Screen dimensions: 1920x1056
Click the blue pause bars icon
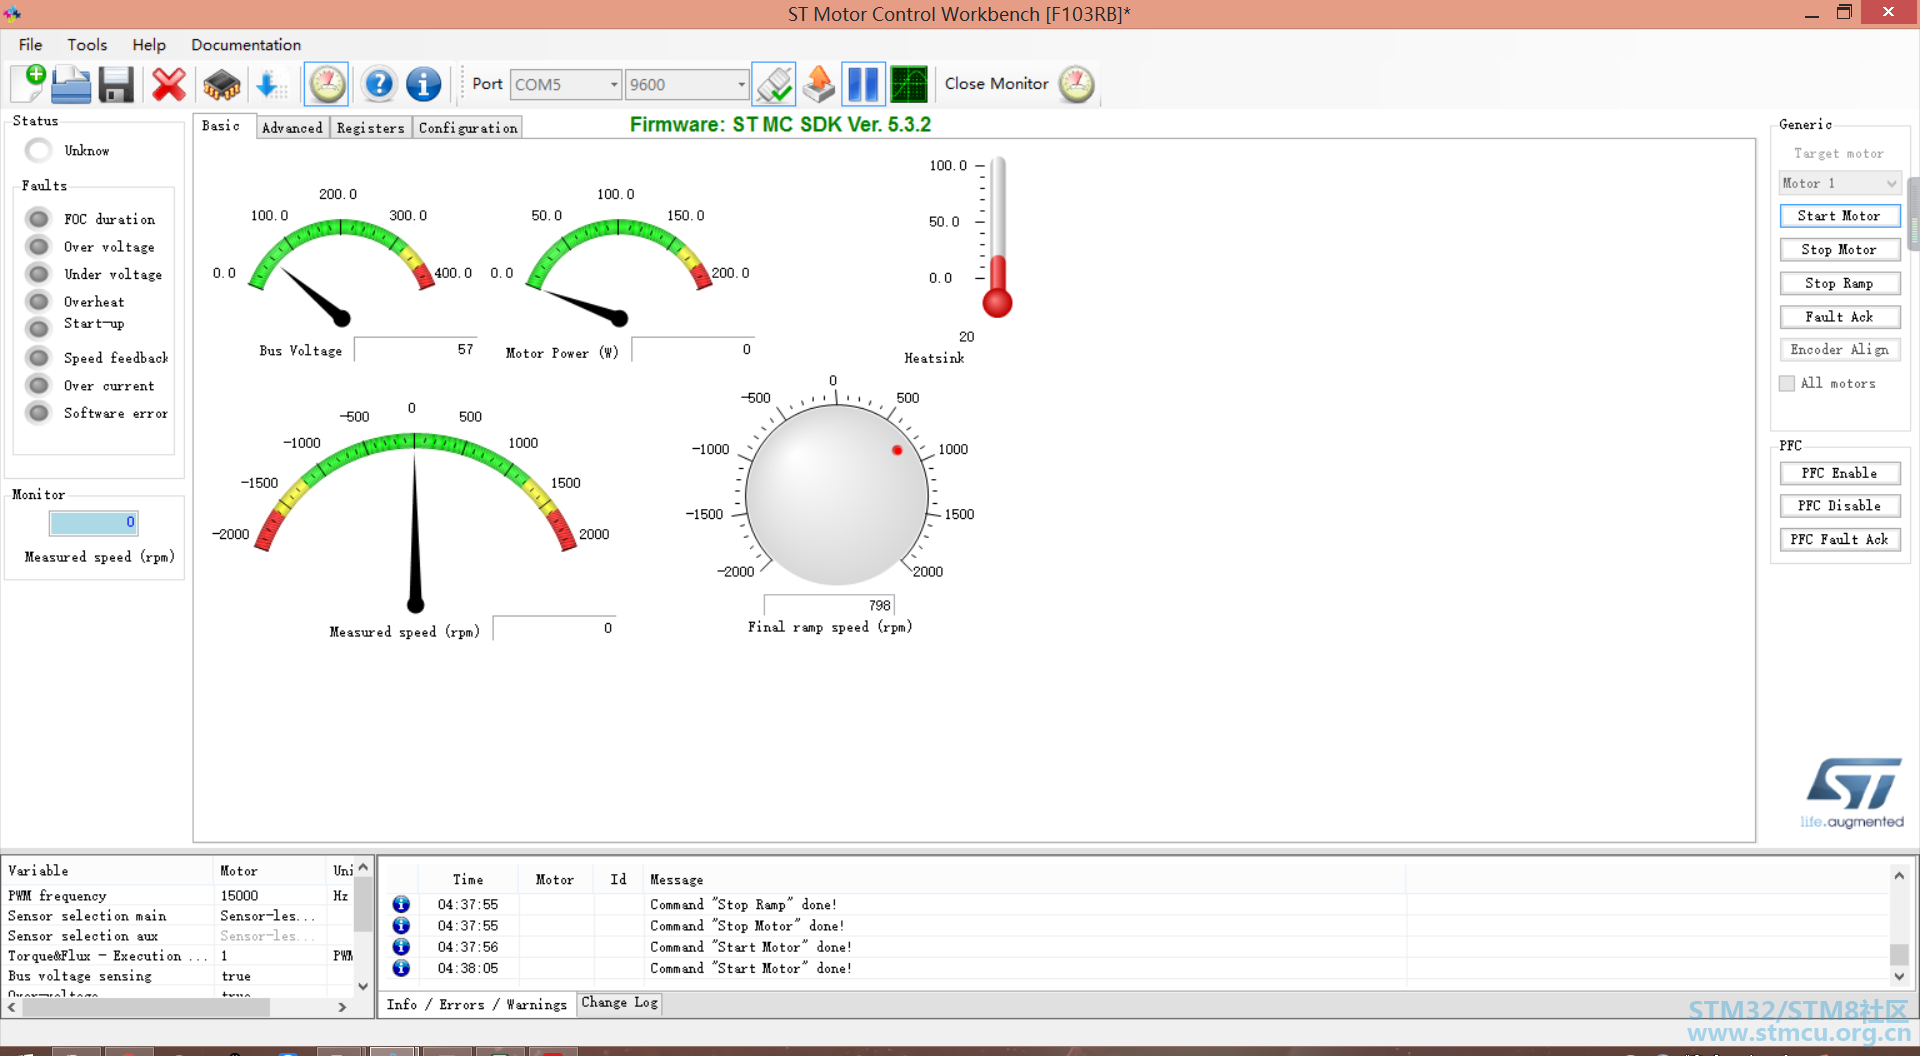pyautogui.click(x=863, y=84)
